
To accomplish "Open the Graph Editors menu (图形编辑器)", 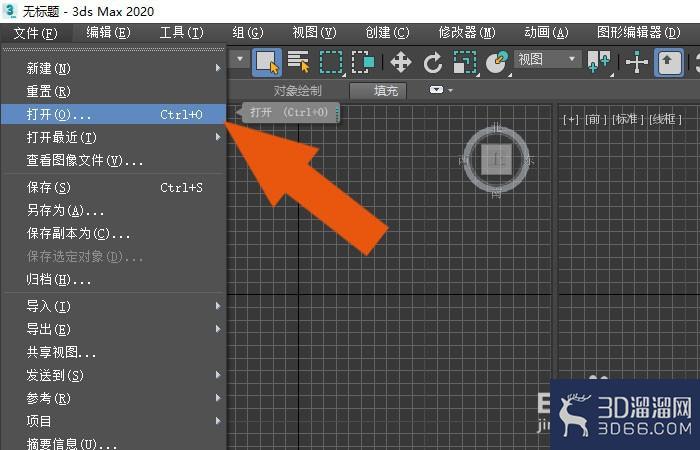I will (x=638, y=33).
